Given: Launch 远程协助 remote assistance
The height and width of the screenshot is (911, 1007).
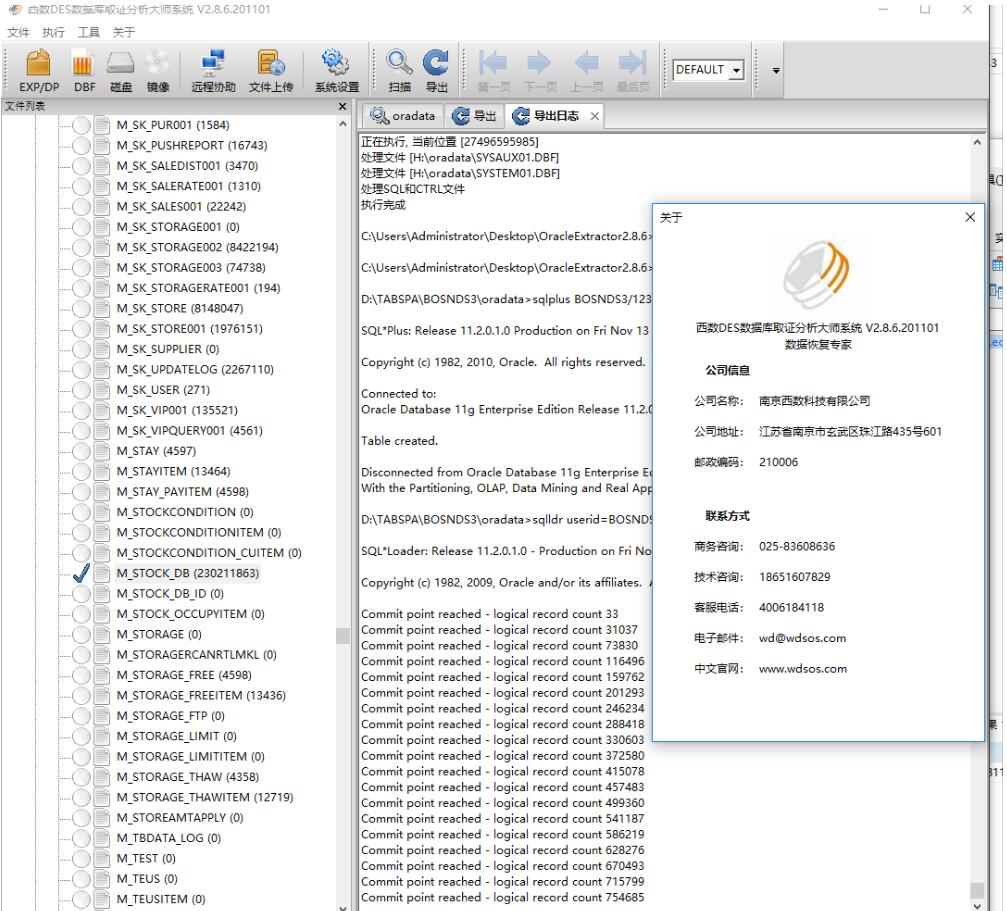Looking at the screenshot, I should coord(213,71).
